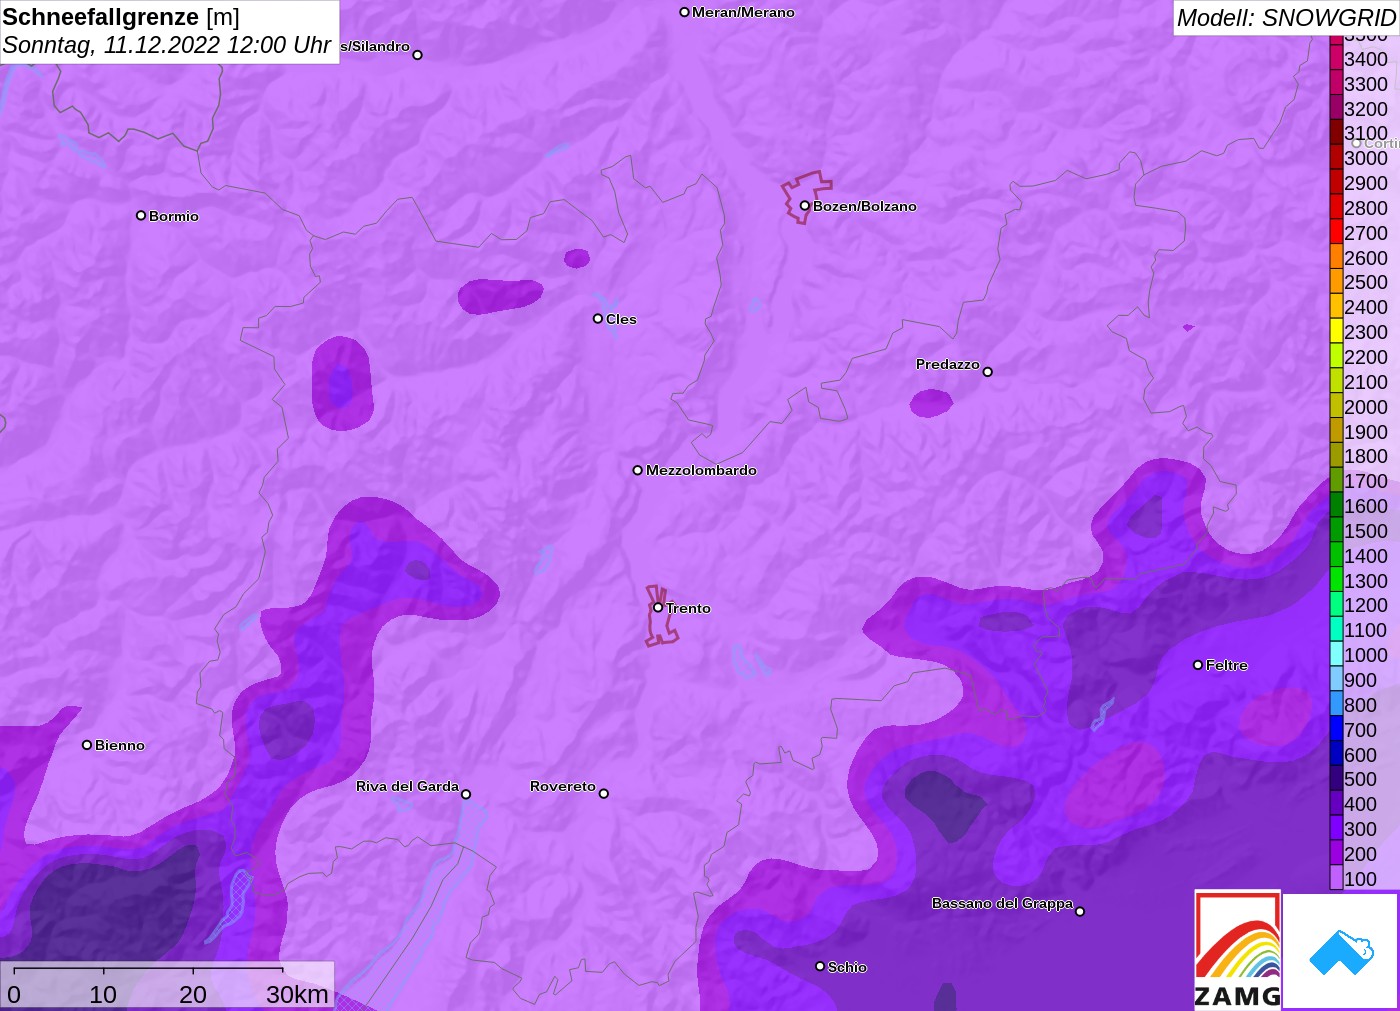
Task: Click the Meran/Merano map marker
Action: (x=684, y=12)
